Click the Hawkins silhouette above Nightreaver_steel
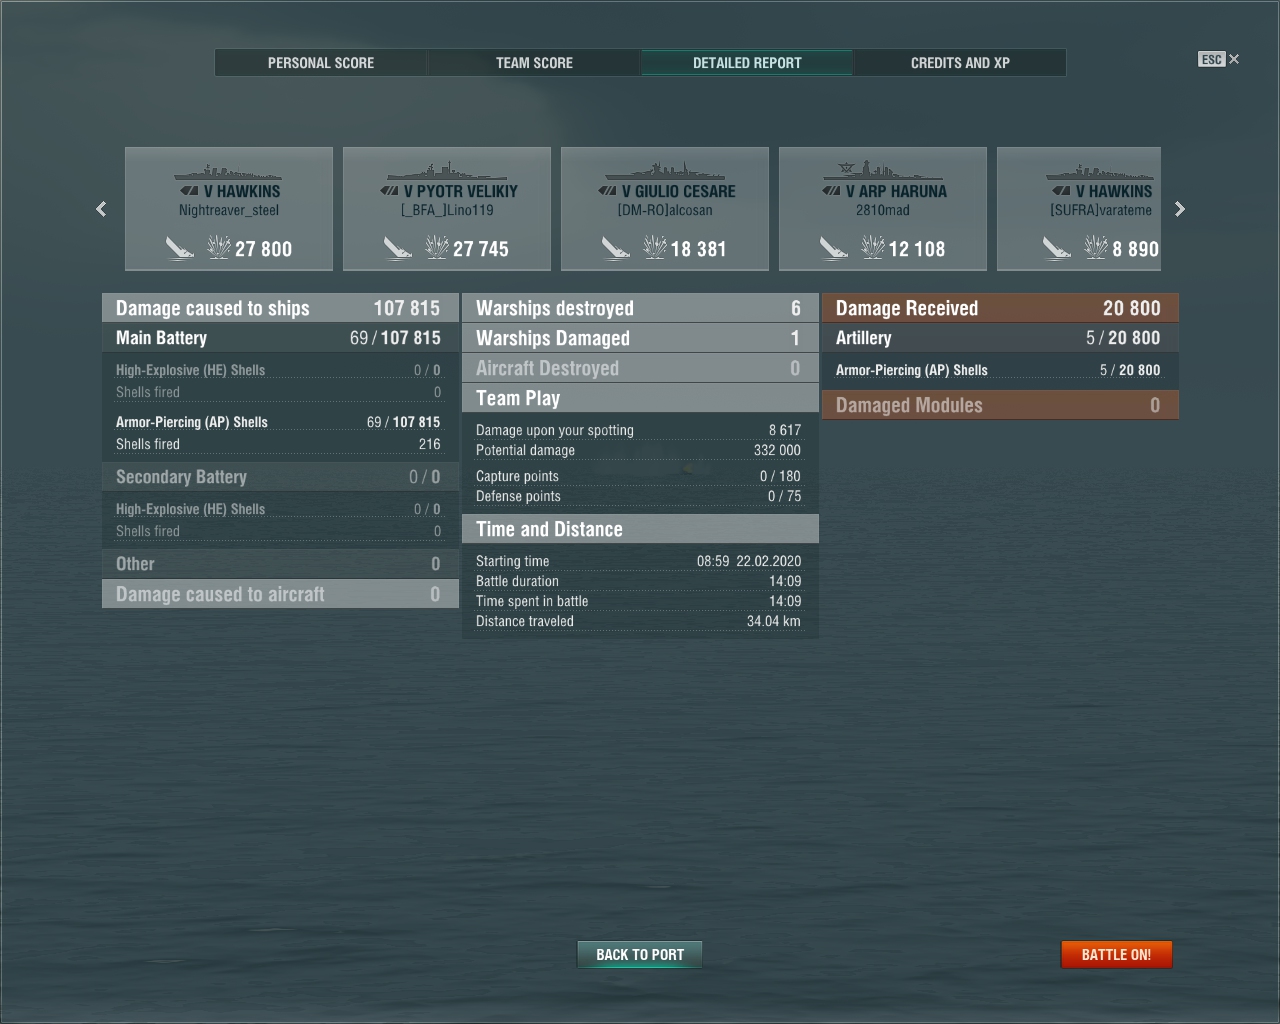The width and height of the screenshot is (1280, 1024). pyautogui.click(x=229, y=171)
